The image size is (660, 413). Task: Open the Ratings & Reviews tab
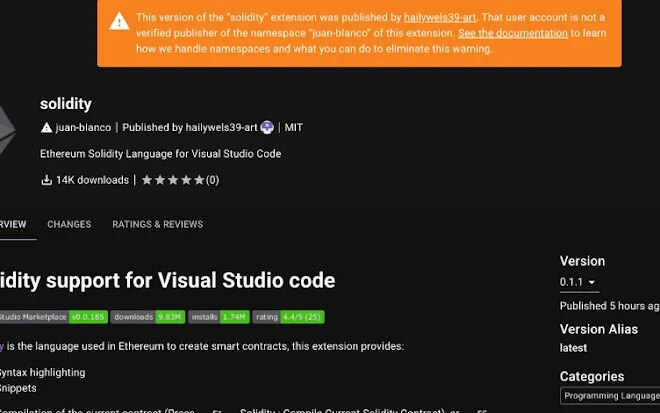point(157,224)
